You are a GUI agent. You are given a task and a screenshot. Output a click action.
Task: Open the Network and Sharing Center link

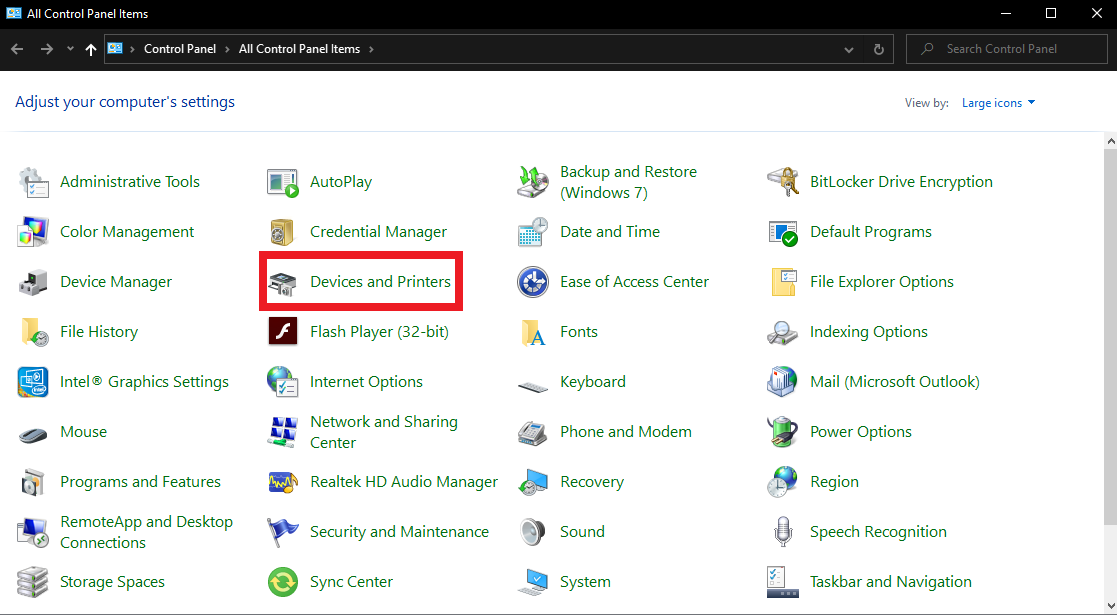[383, 432]
